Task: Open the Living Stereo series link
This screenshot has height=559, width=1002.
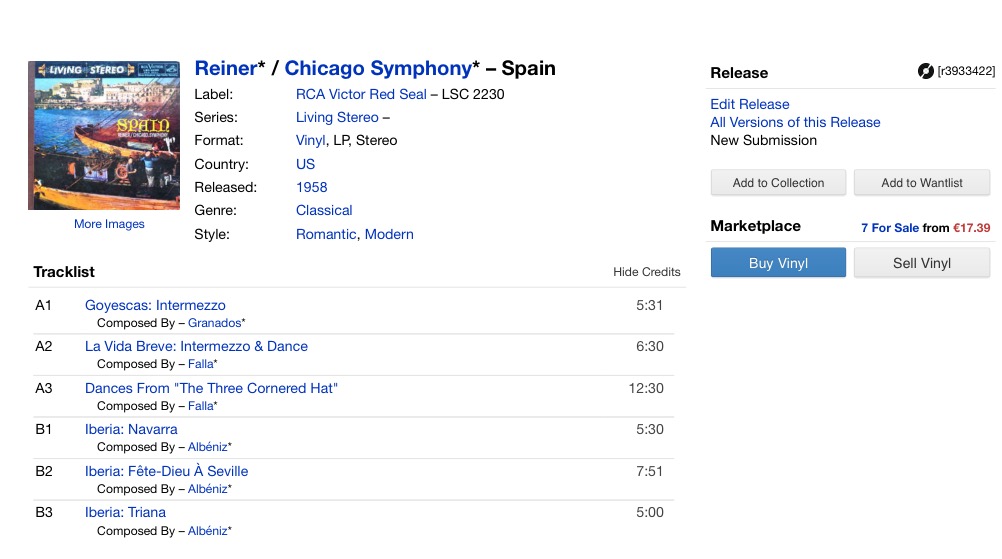Action: [x=337, y=117]
